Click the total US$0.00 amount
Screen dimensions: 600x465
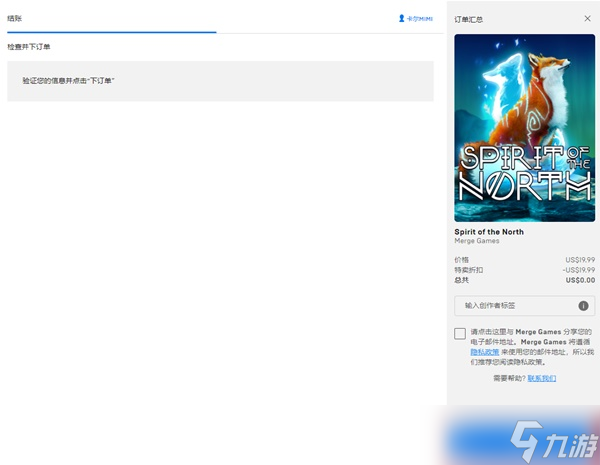580,280
